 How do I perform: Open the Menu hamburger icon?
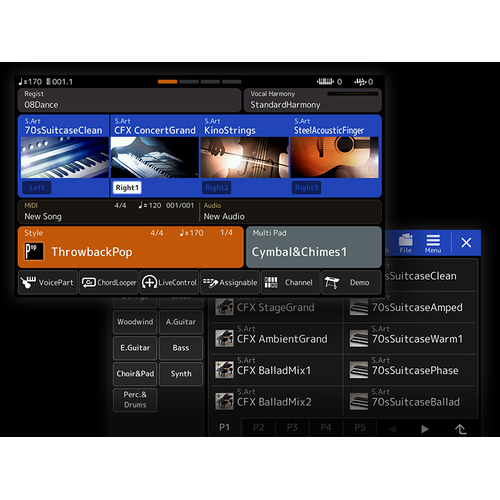(433, 243)
